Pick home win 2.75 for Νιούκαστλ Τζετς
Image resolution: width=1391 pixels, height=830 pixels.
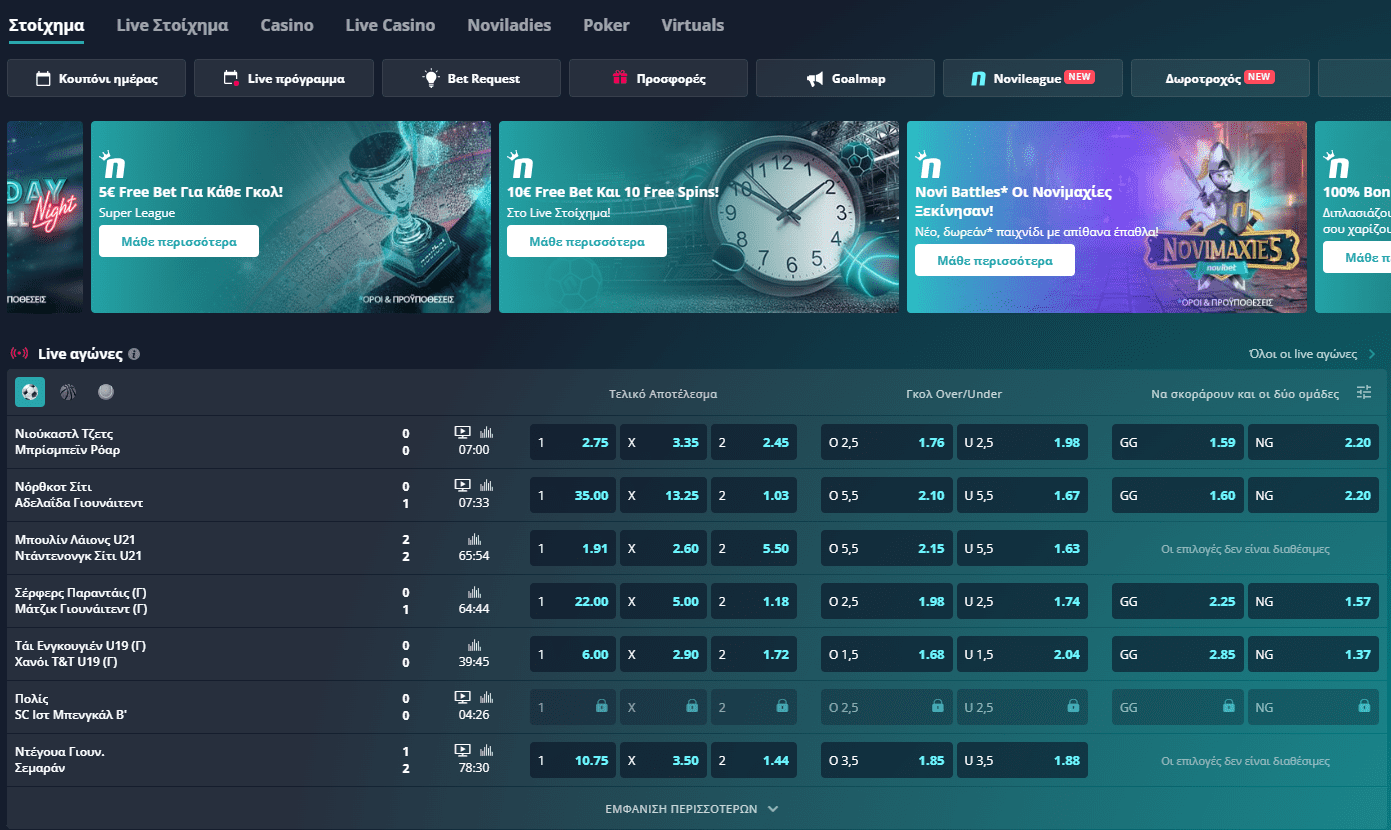[x=573, y=442]
